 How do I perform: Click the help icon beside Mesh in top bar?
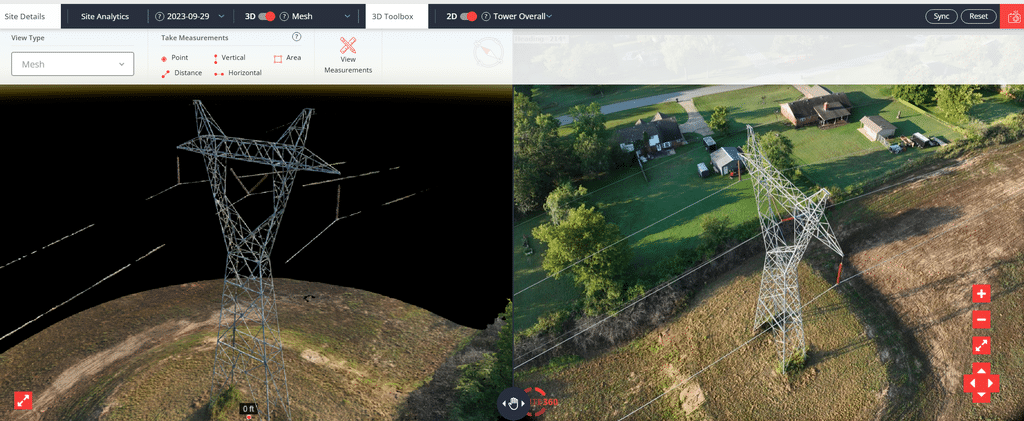285,16
